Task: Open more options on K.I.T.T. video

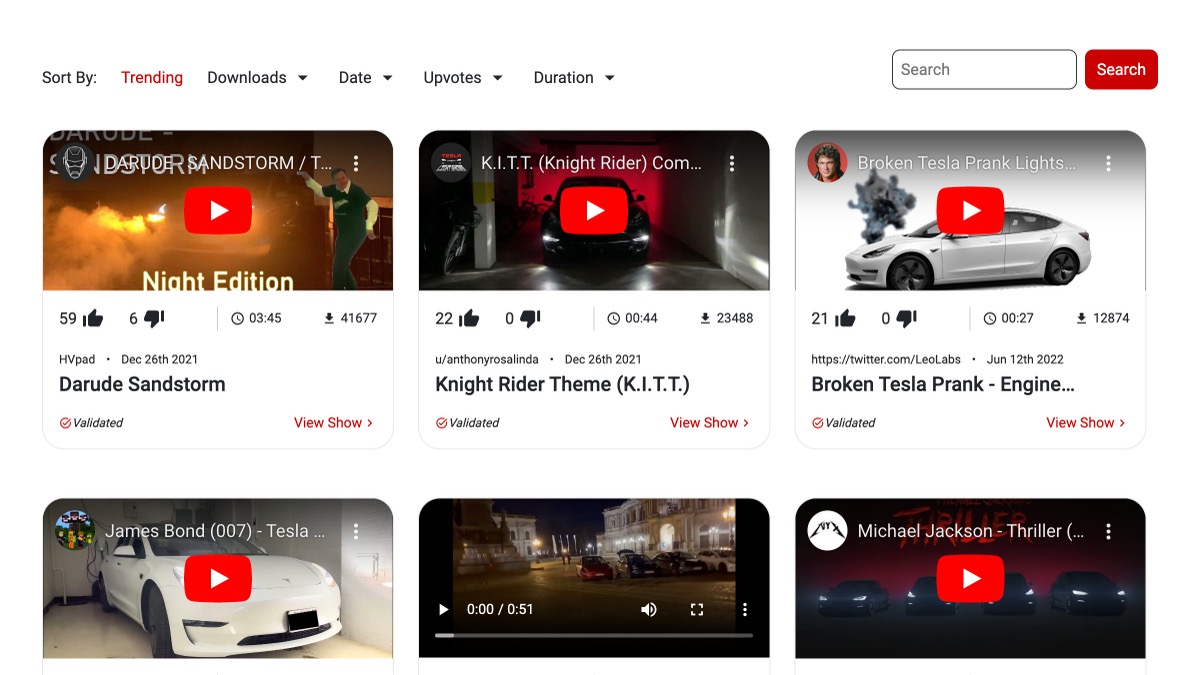Action: [x=732, y=163]
